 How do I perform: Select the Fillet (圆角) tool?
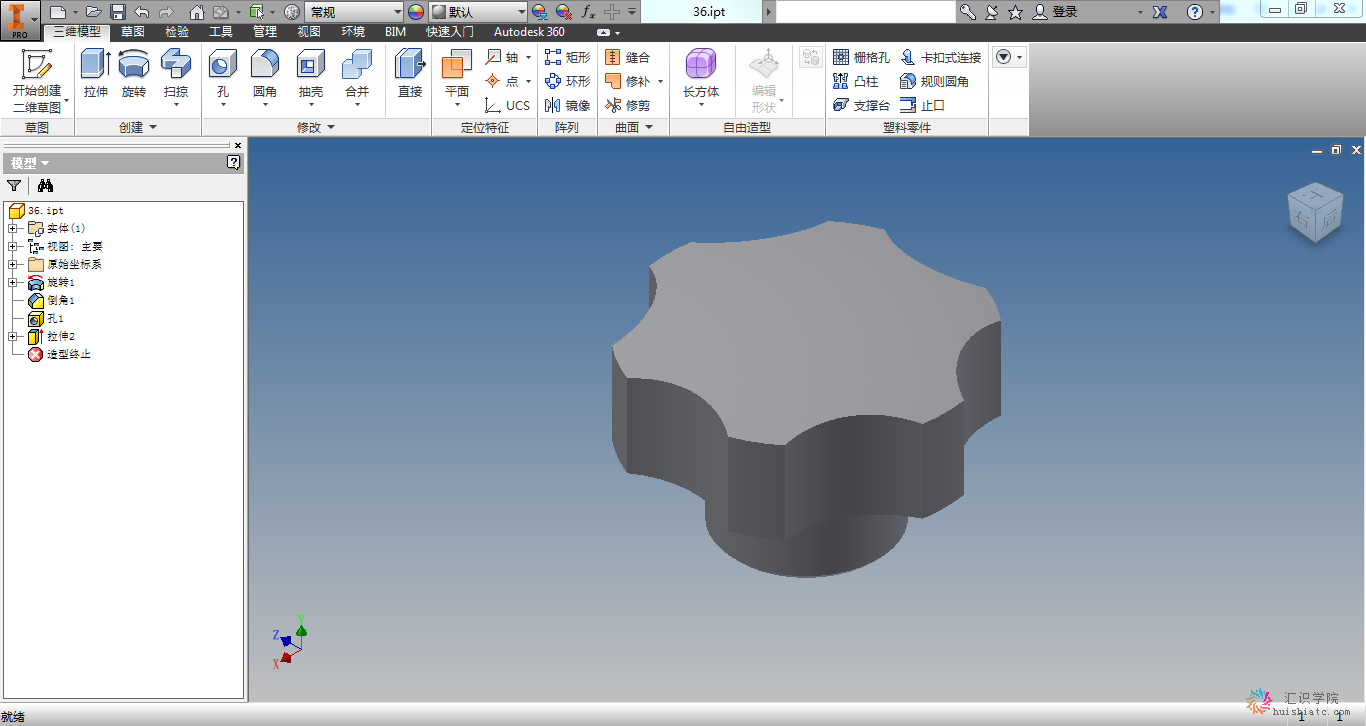(265, 78)
